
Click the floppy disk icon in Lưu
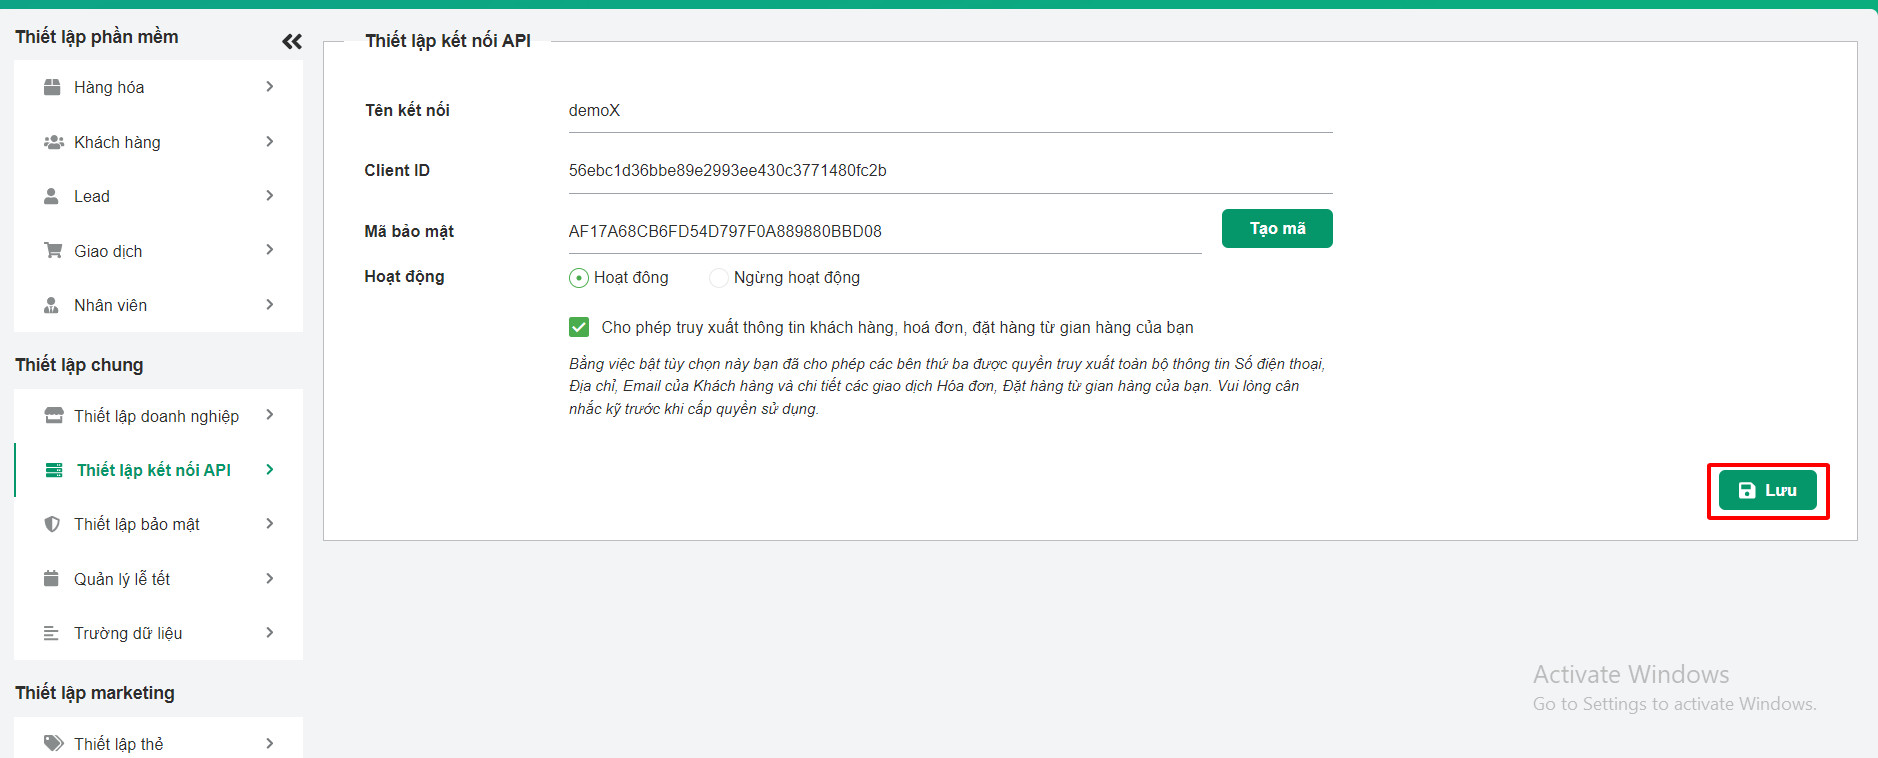(1747, 490)
